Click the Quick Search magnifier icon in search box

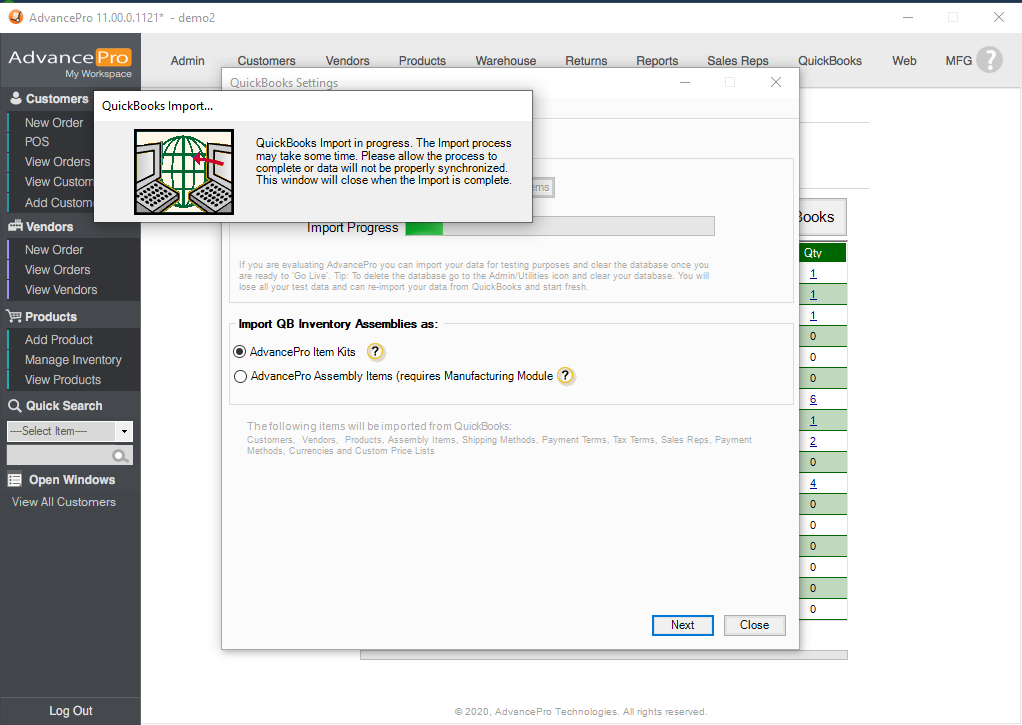click(121, 456)
